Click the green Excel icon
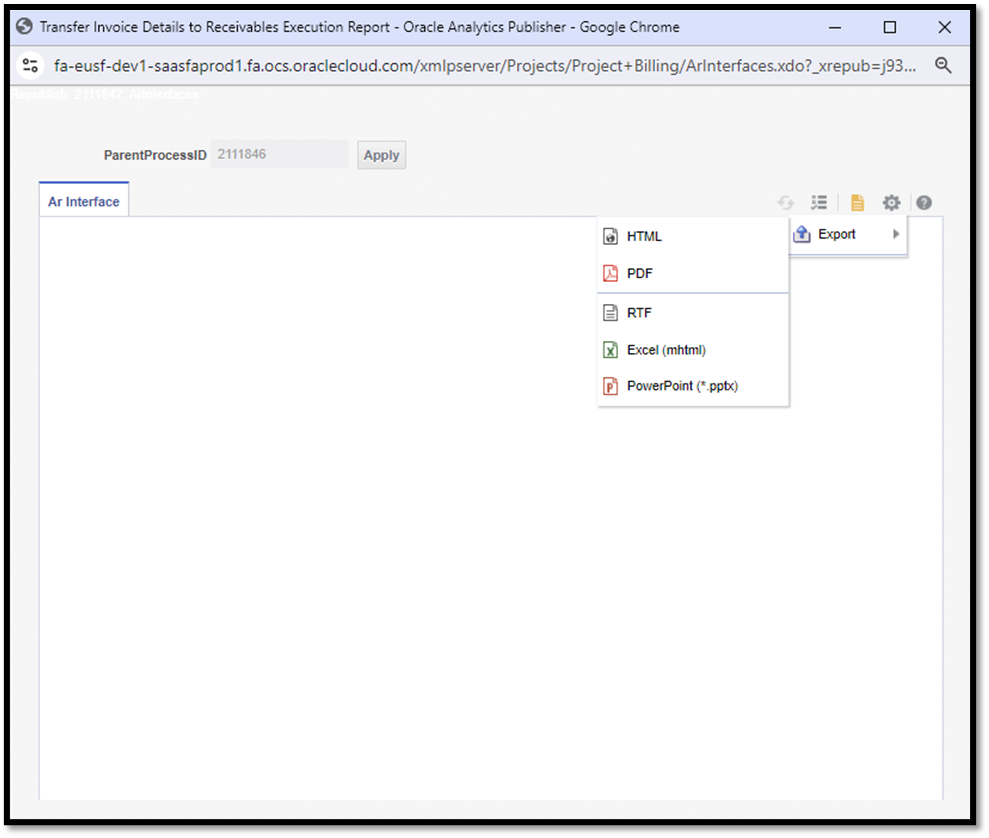 (611, 350)
